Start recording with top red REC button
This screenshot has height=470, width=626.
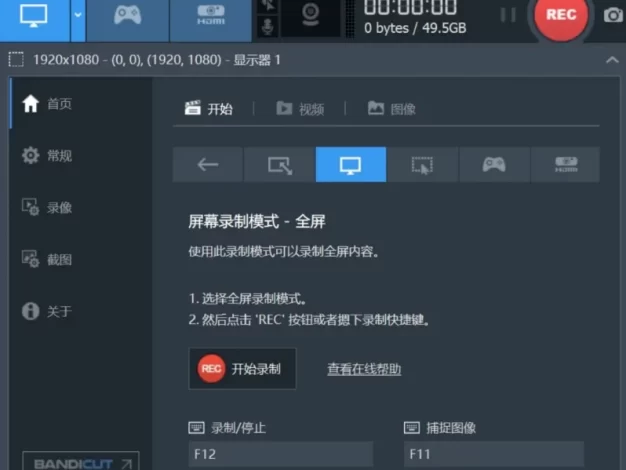tap(561, 16)
